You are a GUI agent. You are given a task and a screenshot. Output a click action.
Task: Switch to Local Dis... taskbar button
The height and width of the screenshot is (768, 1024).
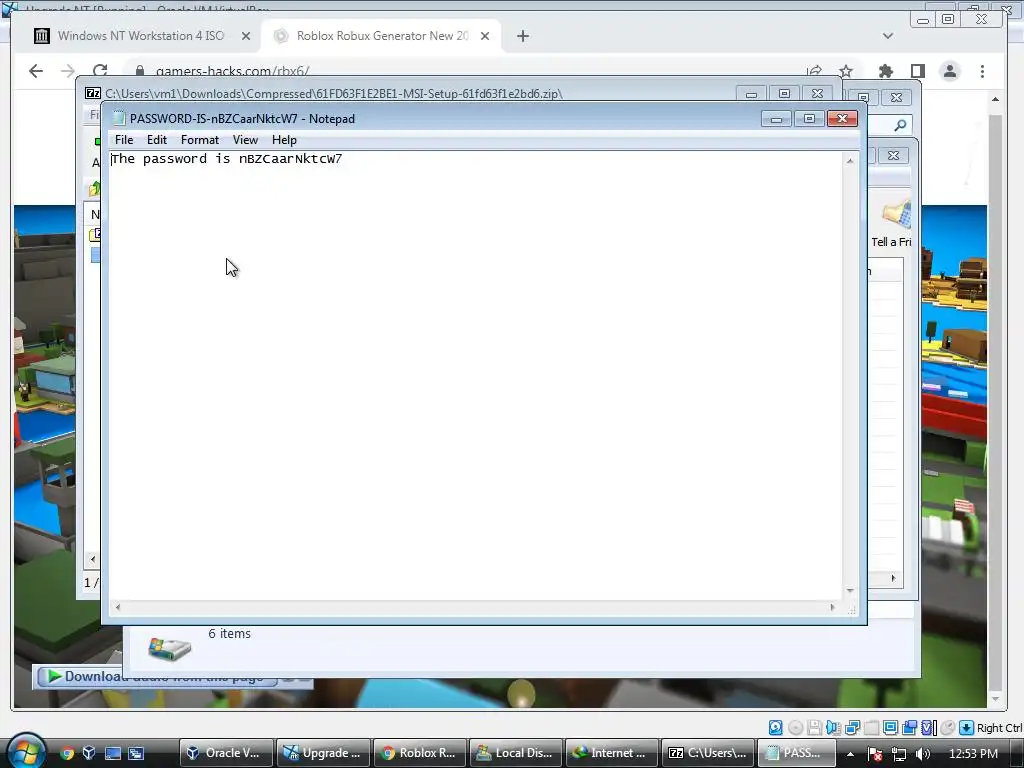(515, 753)
